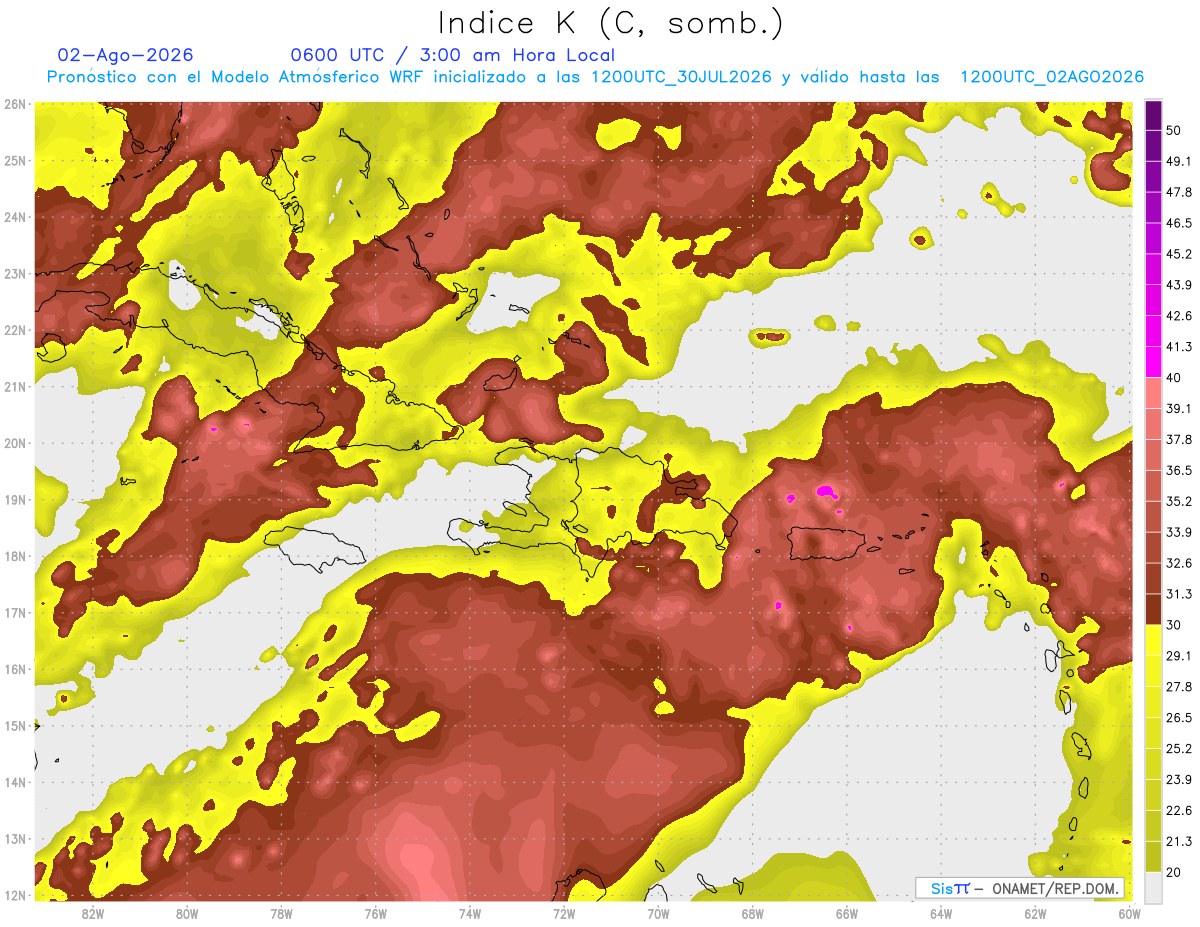1200x927 pixels.
Task: Click the magenta legend swatch between 40 and 41.3
Action: 1153,362
